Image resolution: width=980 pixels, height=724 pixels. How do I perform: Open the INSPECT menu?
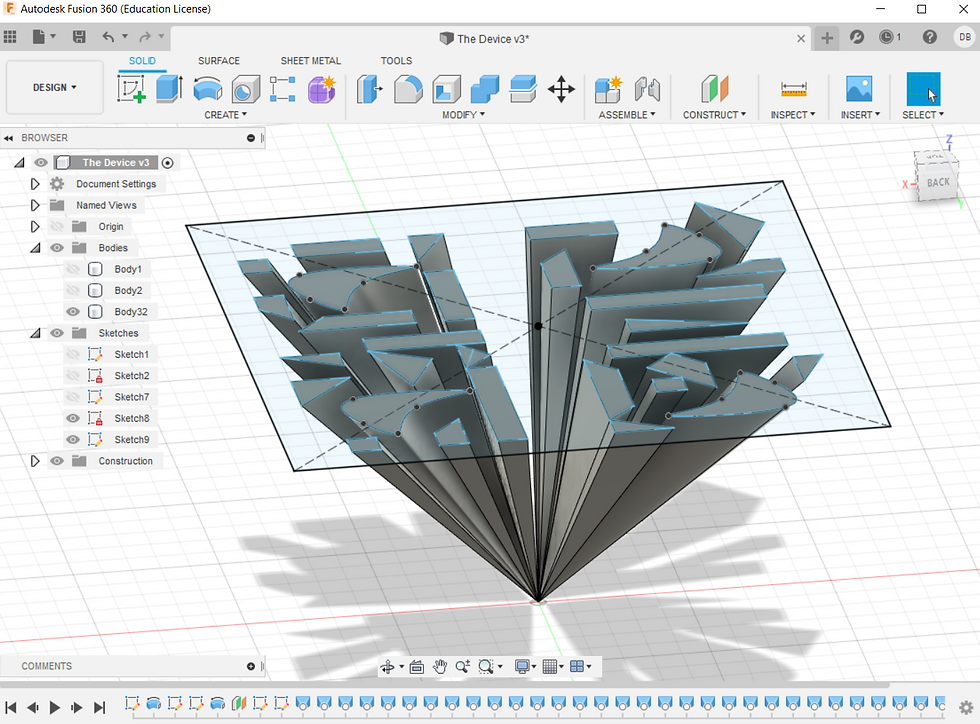[x=793, y=115]
